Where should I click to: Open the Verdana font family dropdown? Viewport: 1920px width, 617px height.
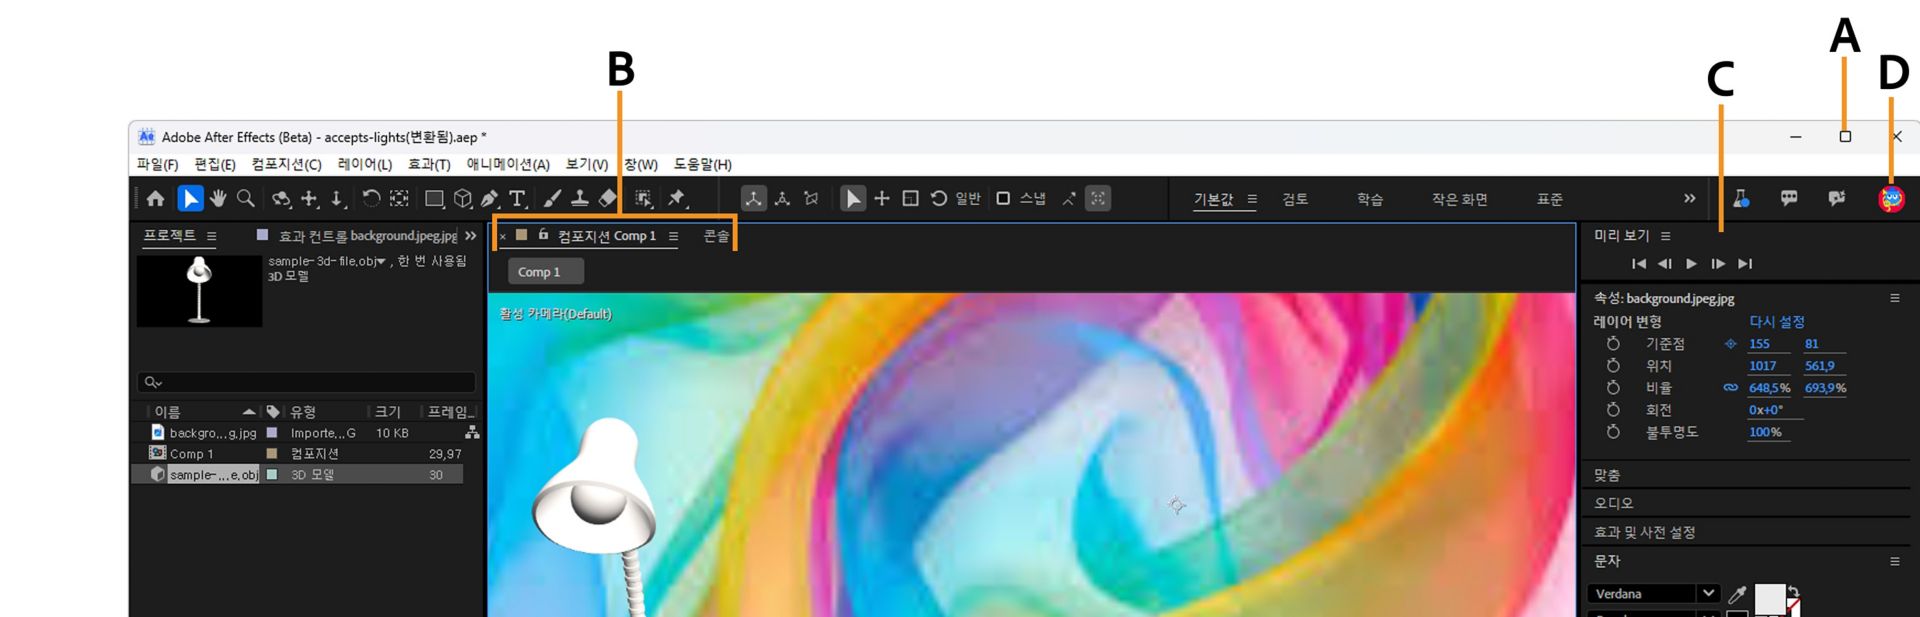[x=1708, y=593]
